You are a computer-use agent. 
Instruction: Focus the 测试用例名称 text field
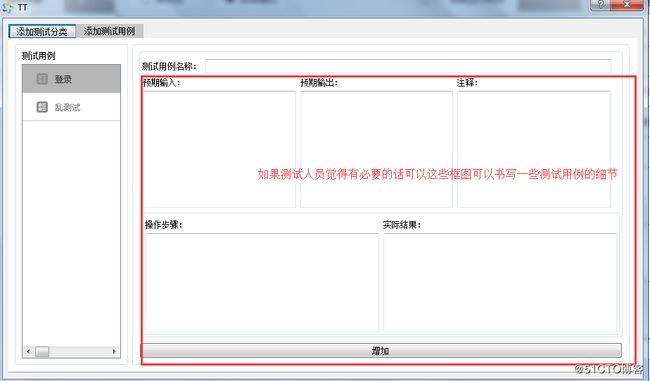(408, 66)
